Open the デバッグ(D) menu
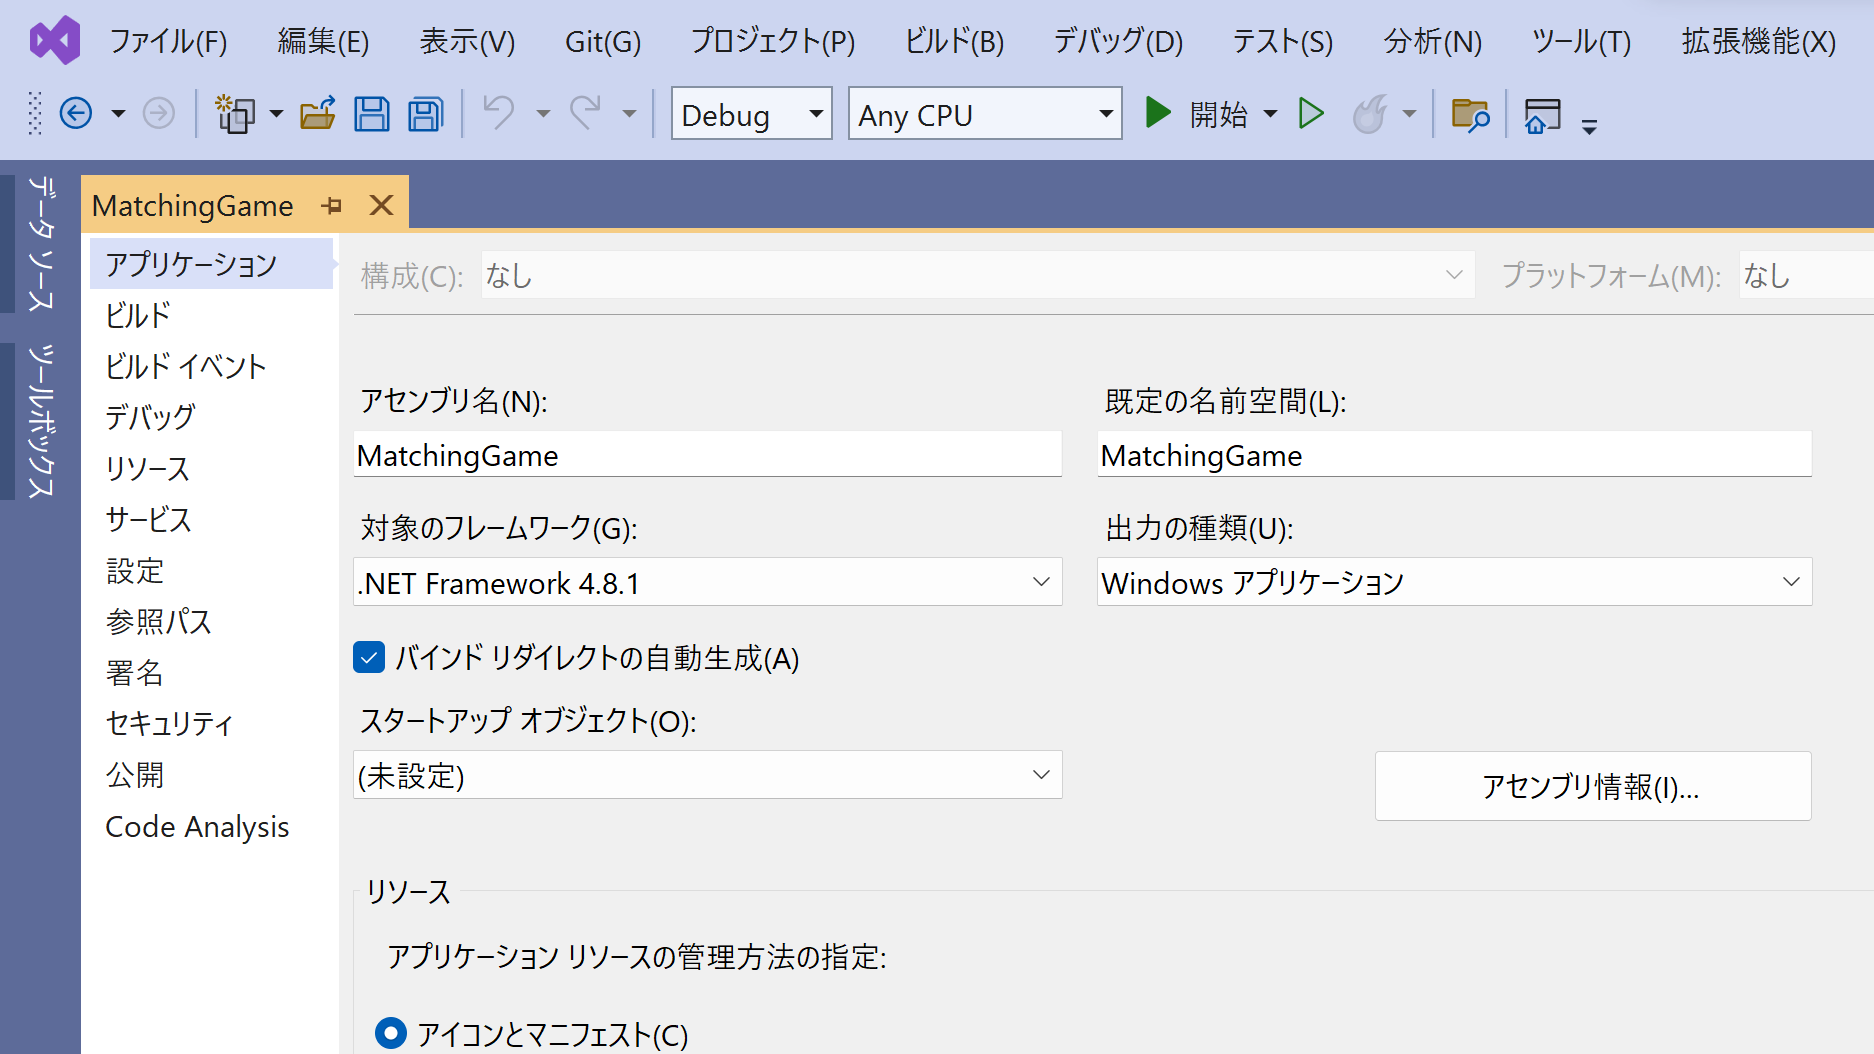Screen dimensions: 1874x1054 (x=1118, y=41)
